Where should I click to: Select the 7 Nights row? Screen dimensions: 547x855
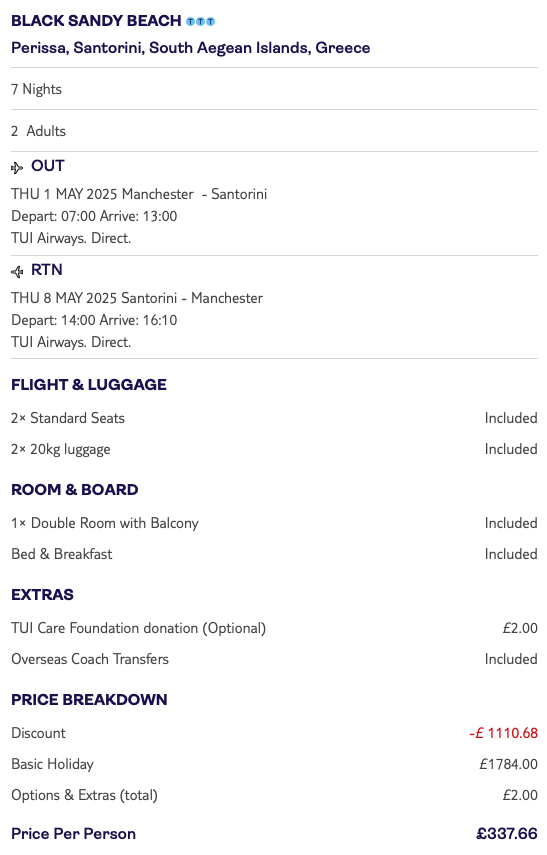[x=274, y=89]
